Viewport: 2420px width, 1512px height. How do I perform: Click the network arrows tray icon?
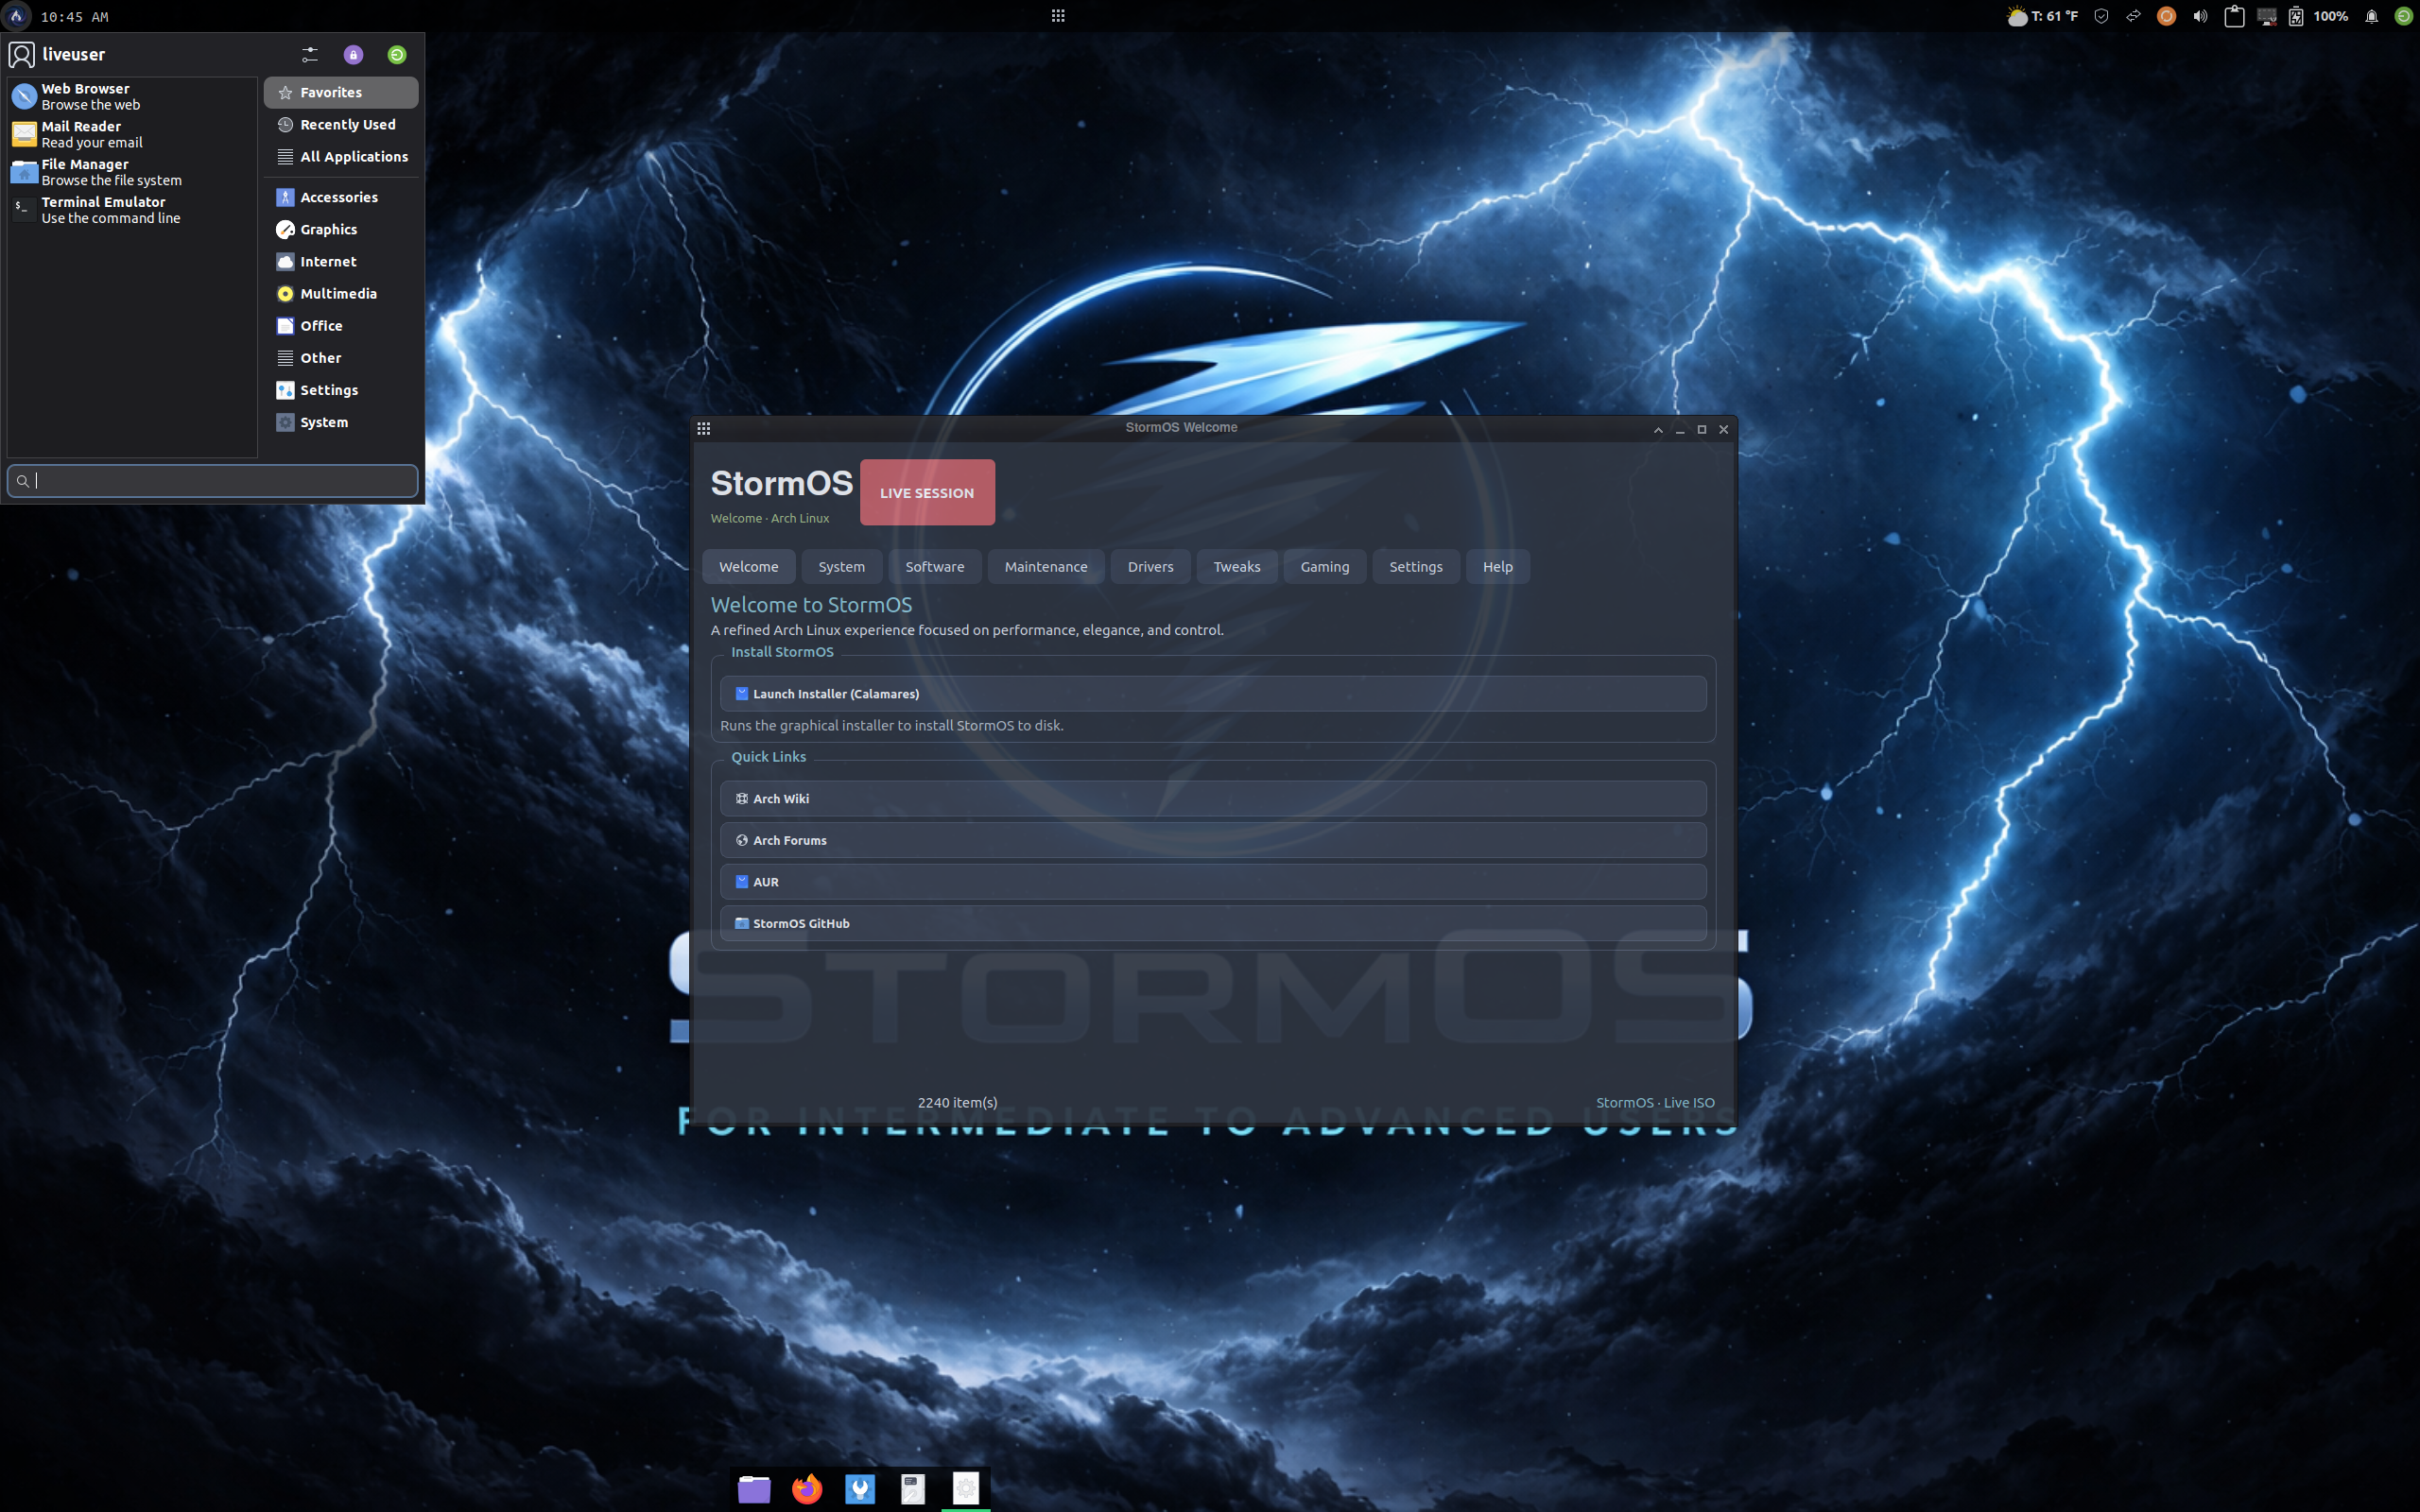(x=2133, y=16)
